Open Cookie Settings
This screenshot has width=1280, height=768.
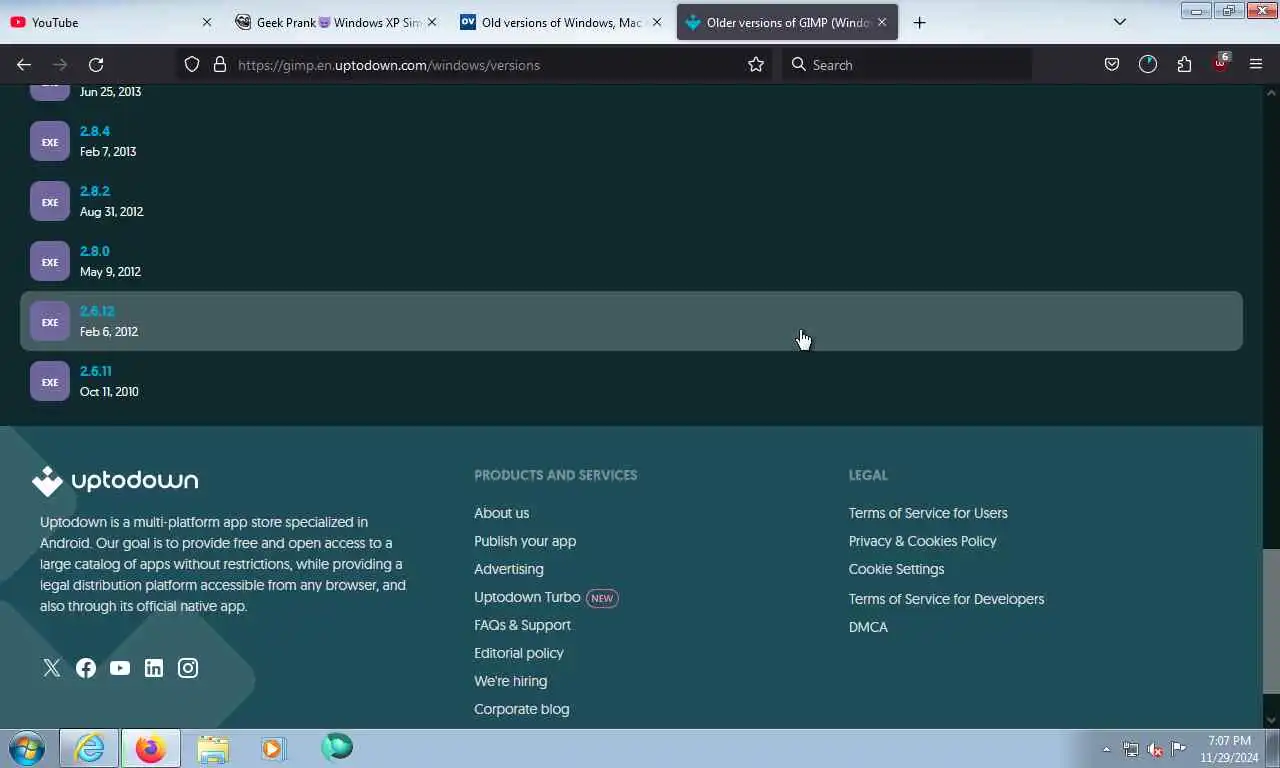896,569
